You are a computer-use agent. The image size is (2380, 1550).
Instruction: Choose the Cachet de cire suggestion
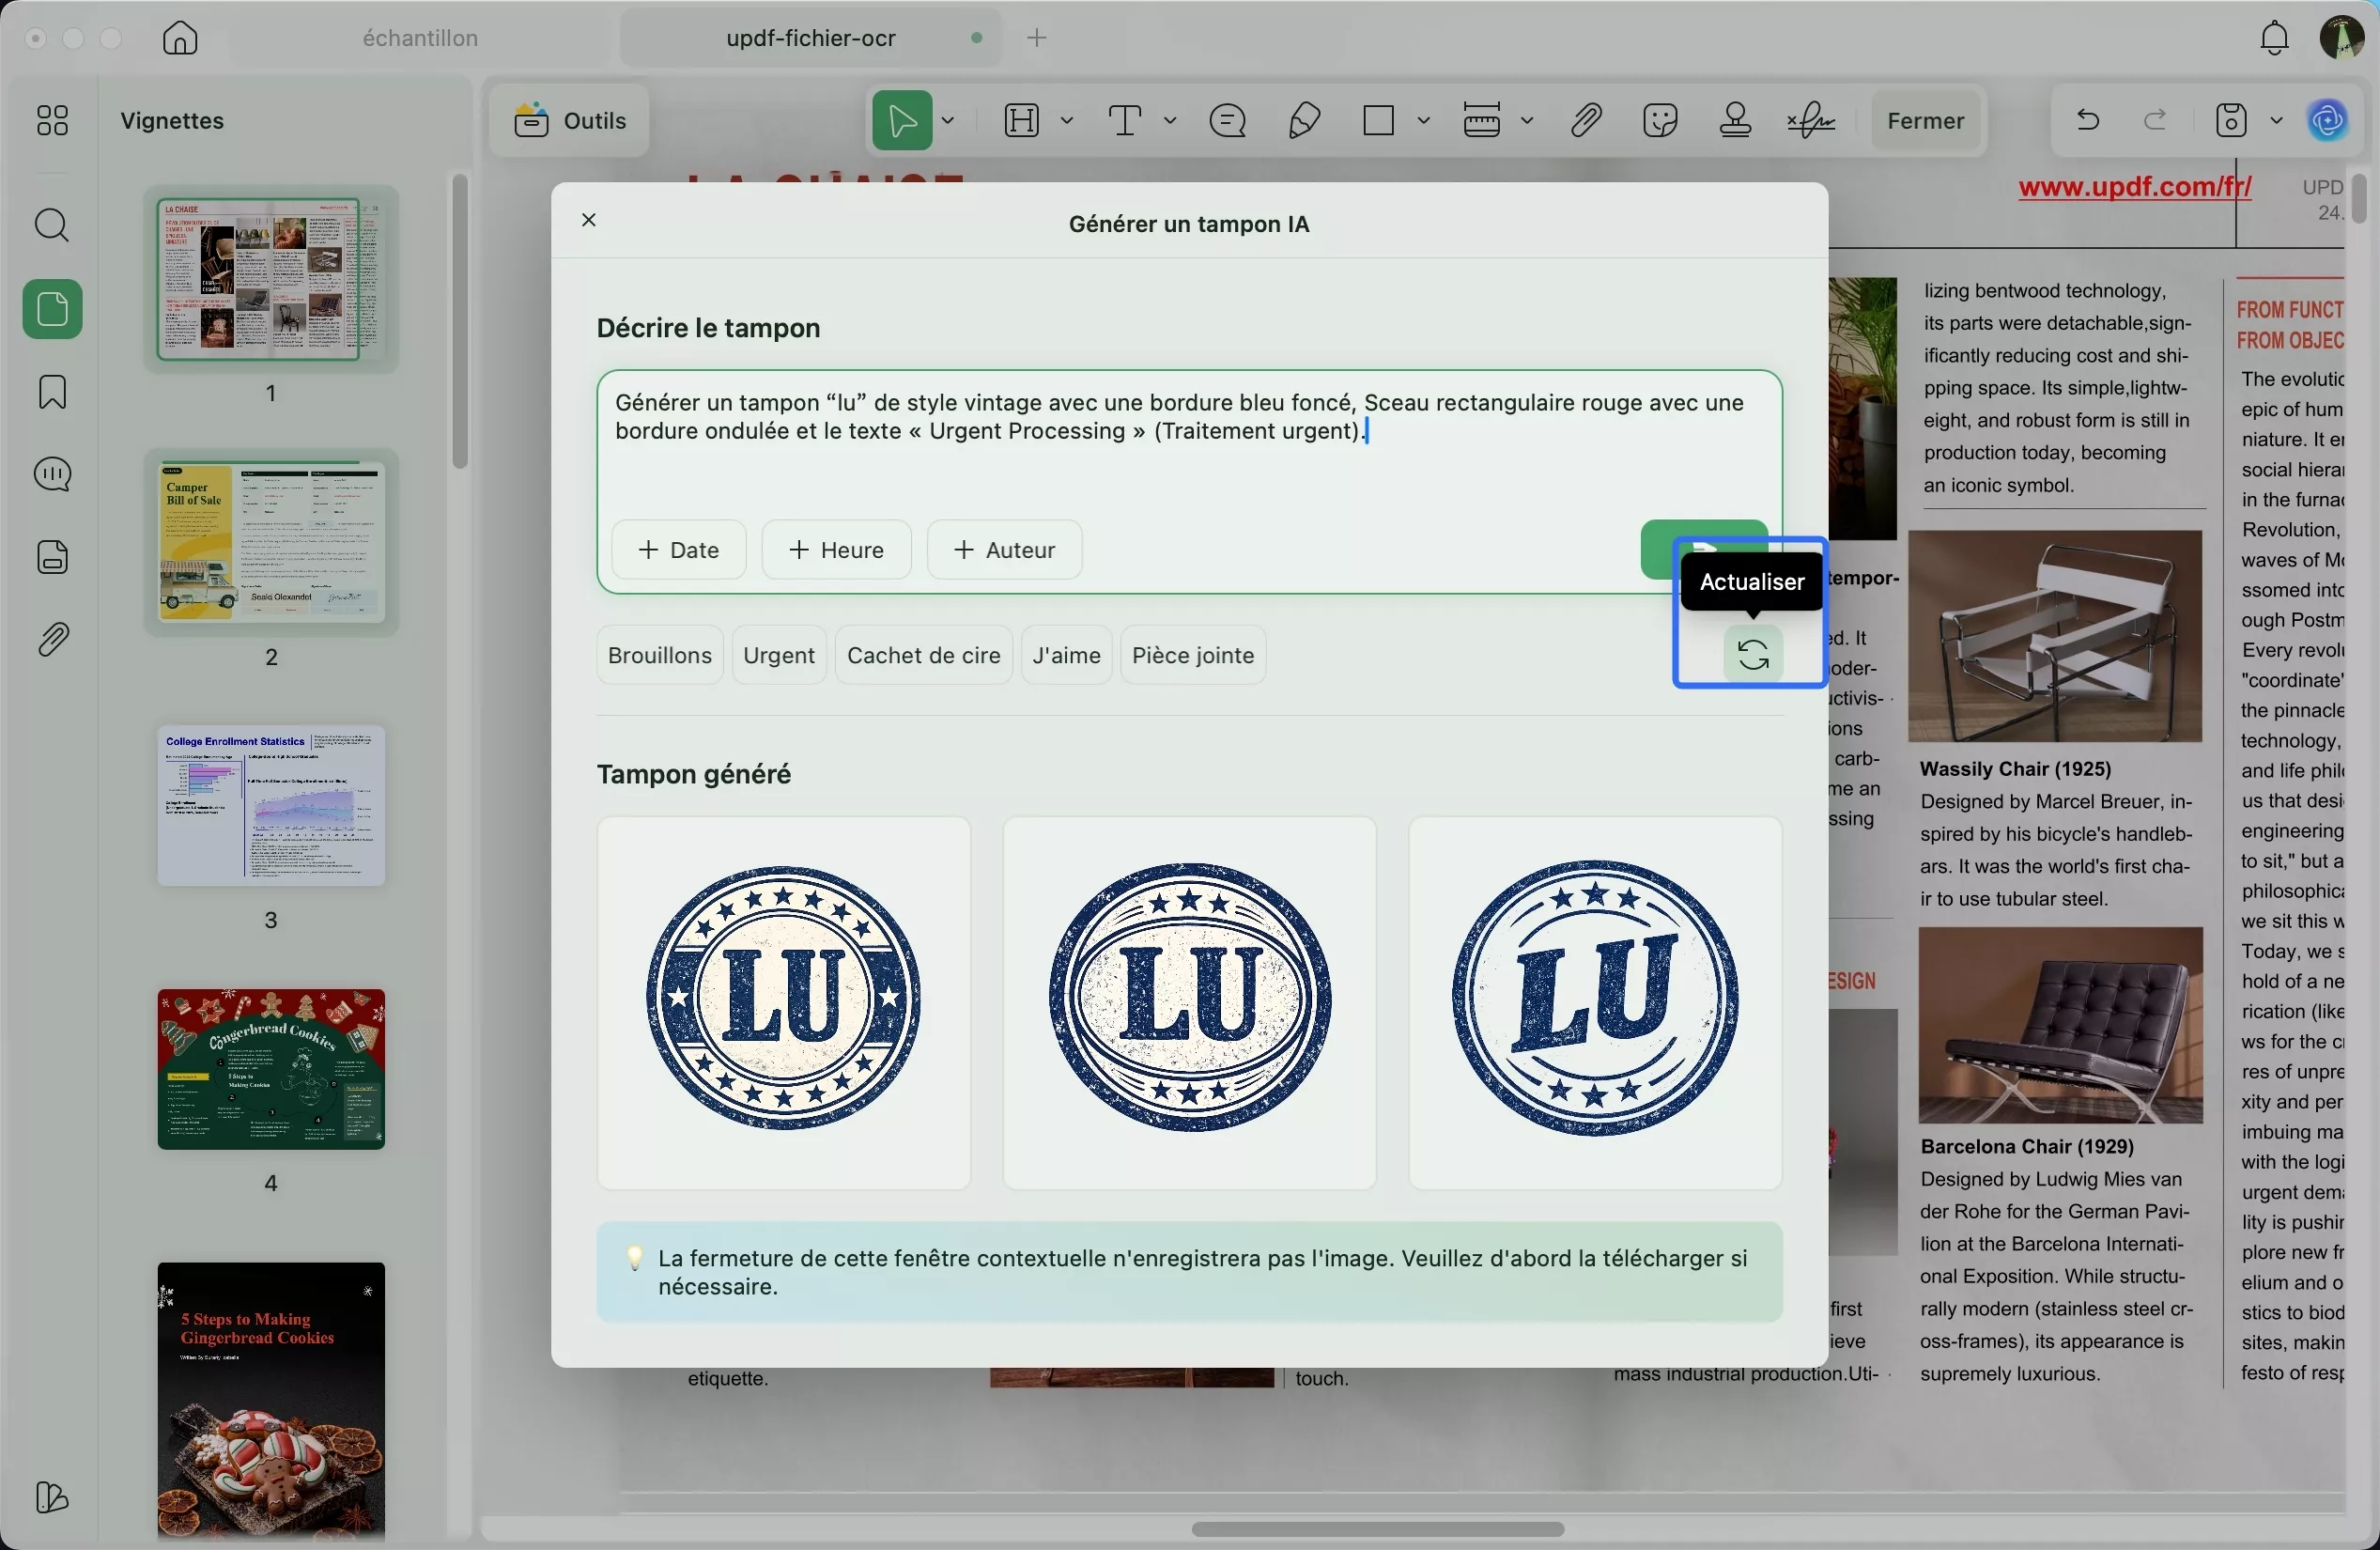pyautogui.click(x=922, y=655)
